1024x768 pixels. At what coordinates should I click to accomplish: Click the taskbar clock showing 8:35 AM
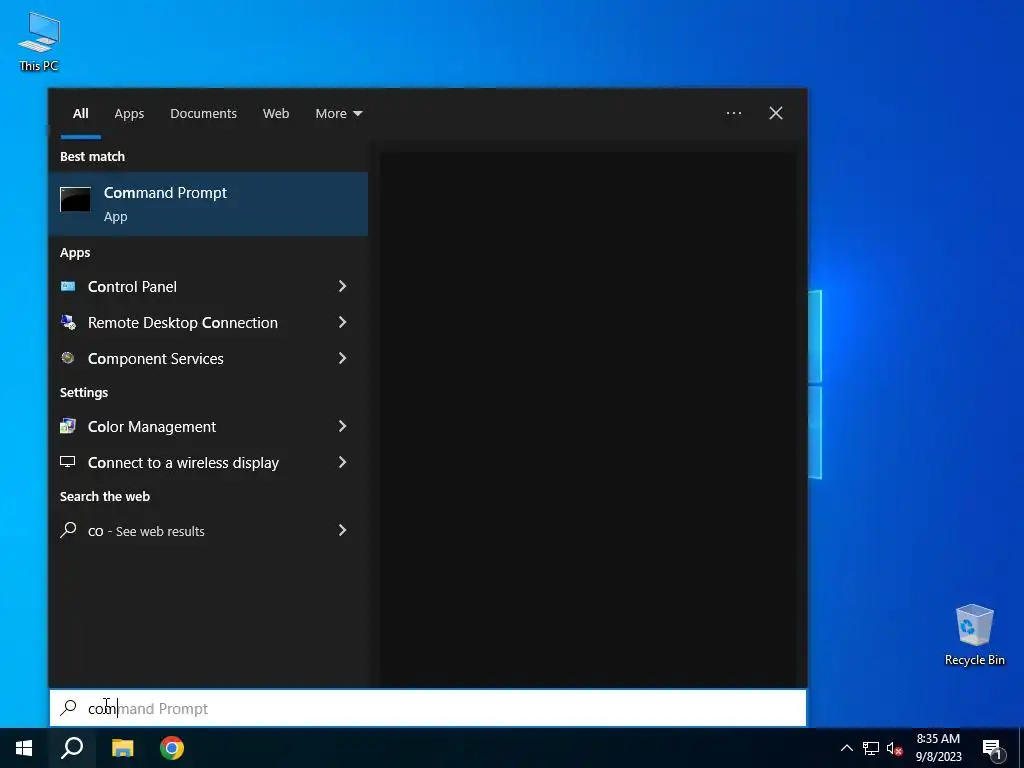tap(938, 748)
